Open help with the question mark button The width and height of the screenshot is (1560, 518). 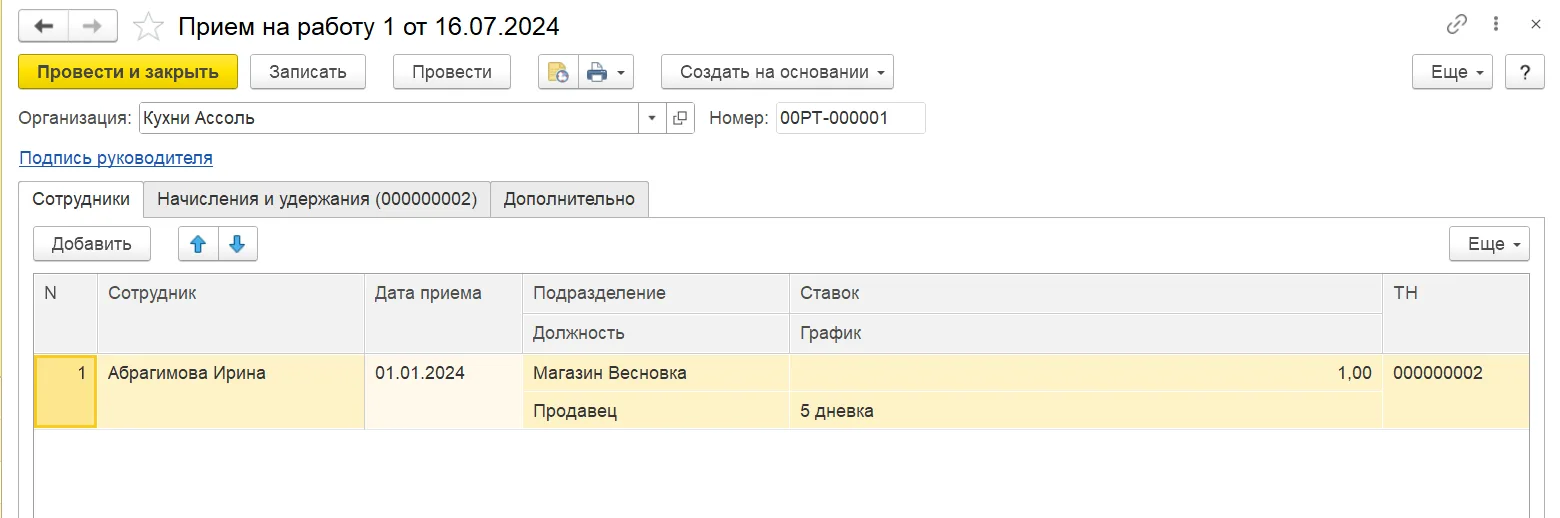(1525, 72)
